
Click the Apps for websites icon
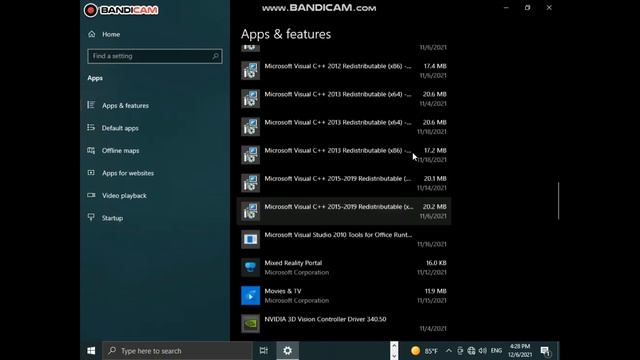pos(91,173)
